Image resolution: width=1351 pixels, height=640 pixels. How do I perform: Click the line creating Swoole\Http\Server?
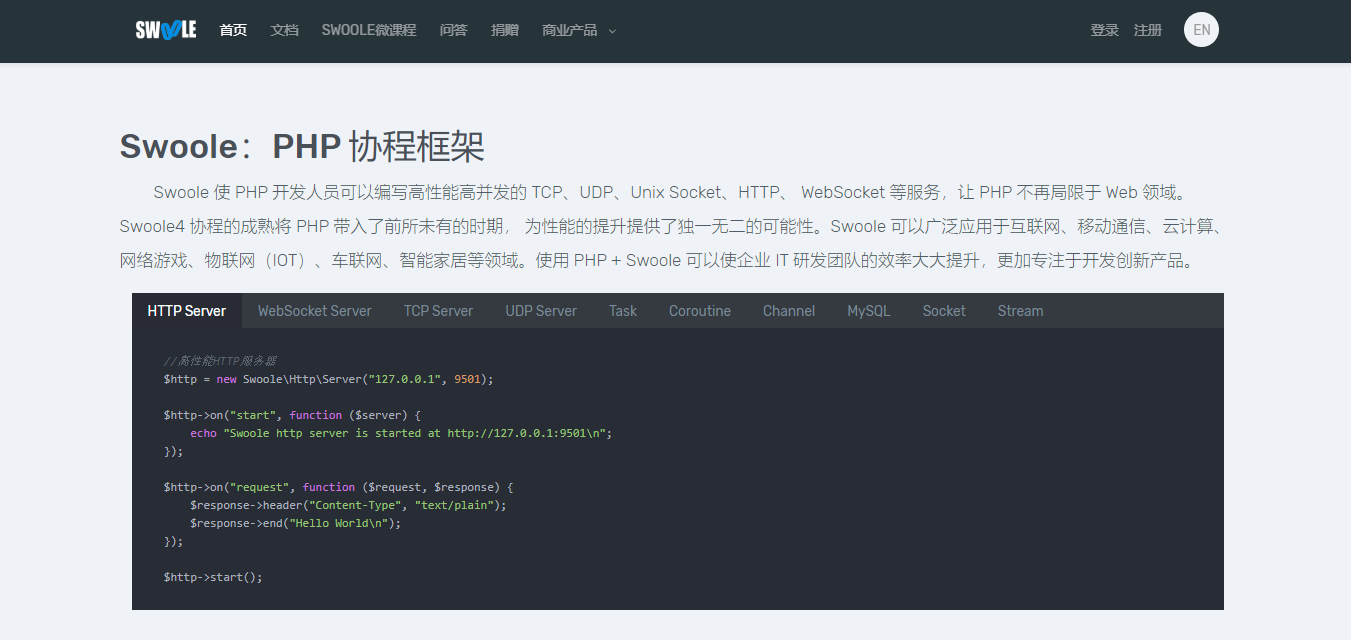pyautogui.click(x=329, y=379)
